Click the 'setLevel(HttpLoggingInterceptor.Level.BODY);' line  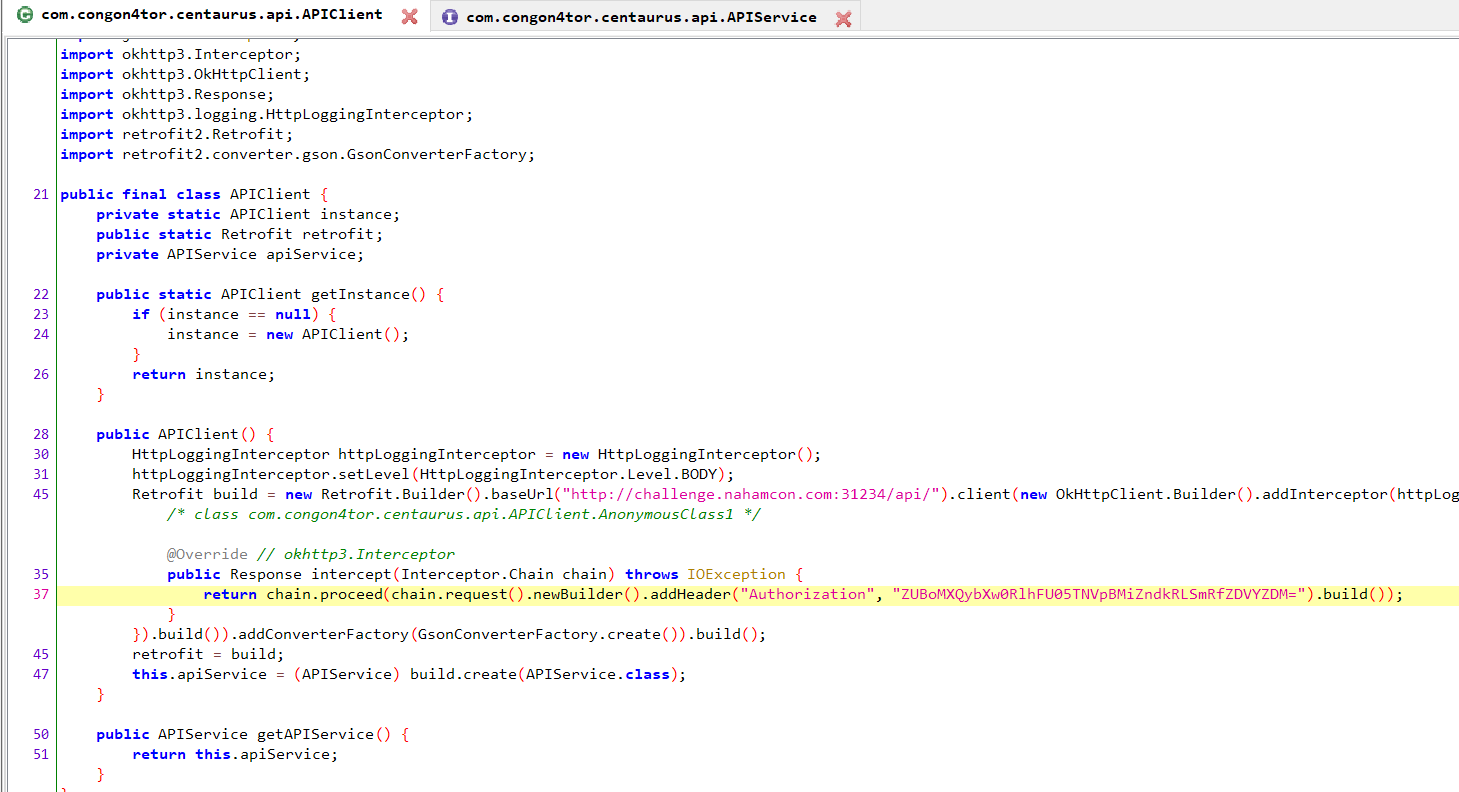[433, 474]
